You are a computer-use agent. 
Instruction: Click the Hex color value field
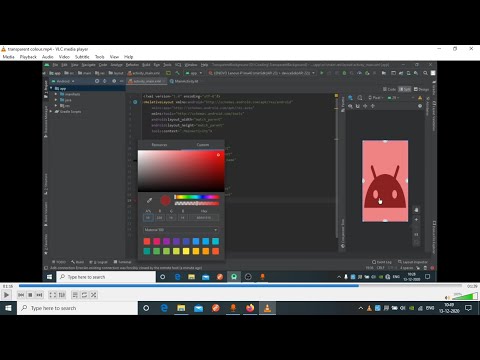point(204,218)
